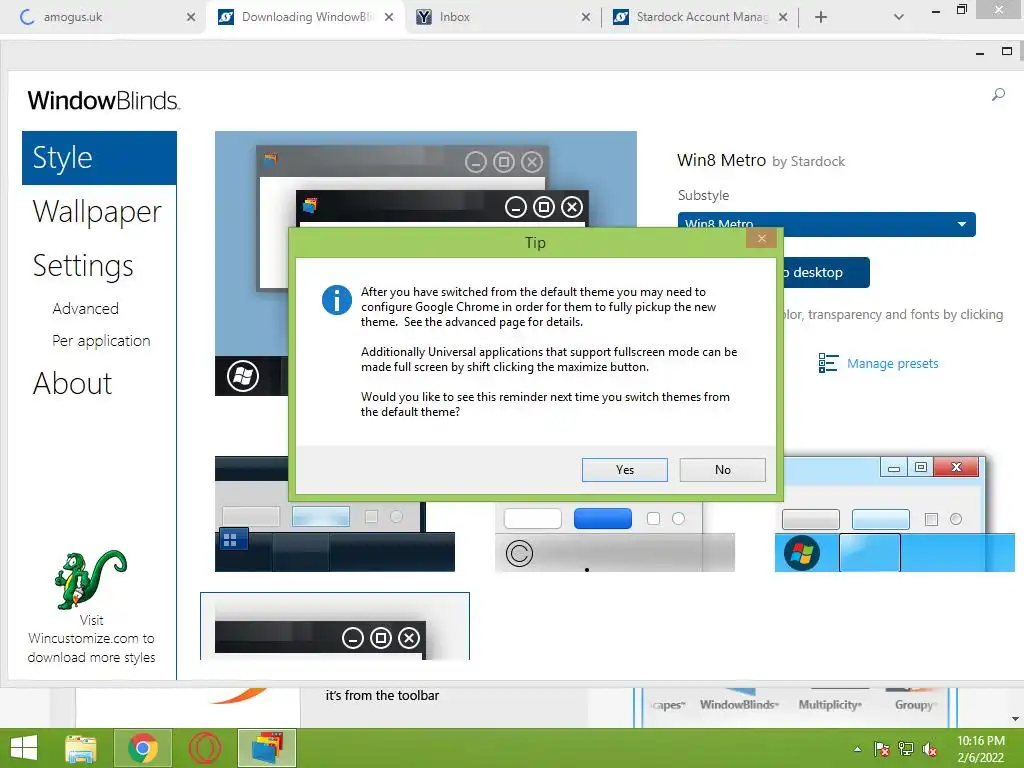The image size is (1024, 768).
Task: Click WindowBlinds link in web page footer
Action: click(739, 705)
